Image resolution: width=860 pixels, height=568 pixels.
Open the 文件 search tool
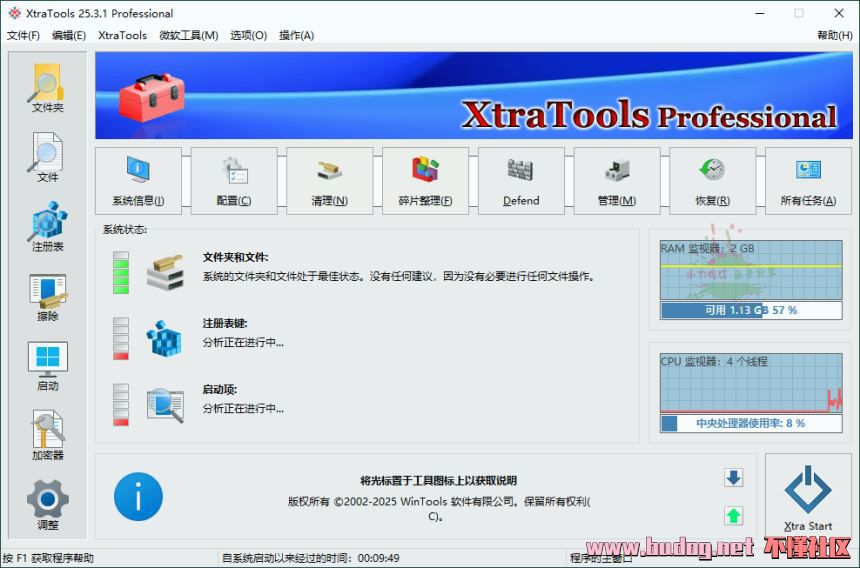(x=47, y=157)
